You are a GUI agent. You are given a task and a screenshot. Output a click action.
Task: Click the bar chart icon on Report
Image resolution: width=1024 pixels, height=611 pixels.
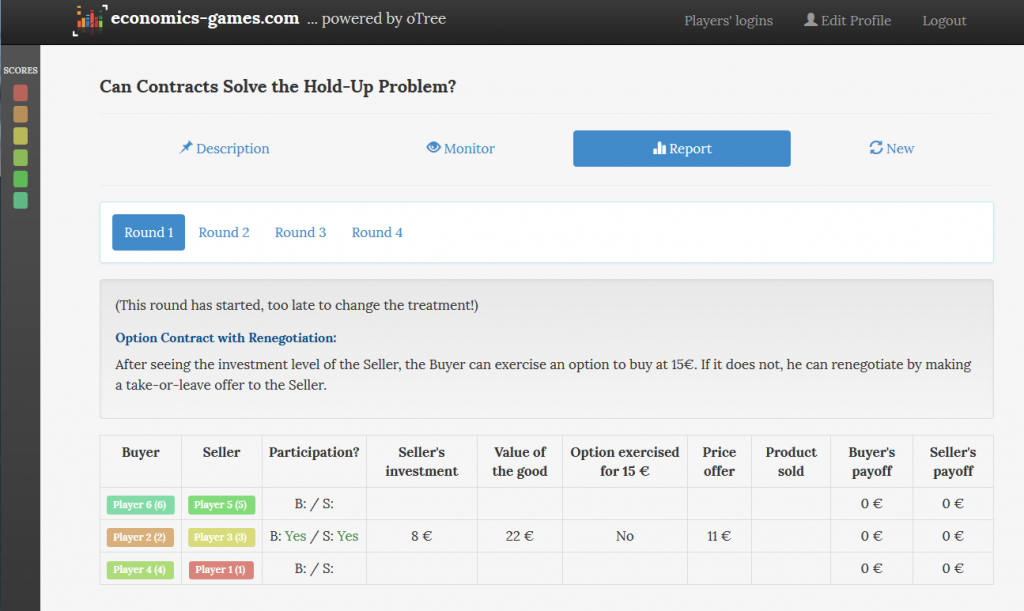pyautogui.click(x=659, y=149)
